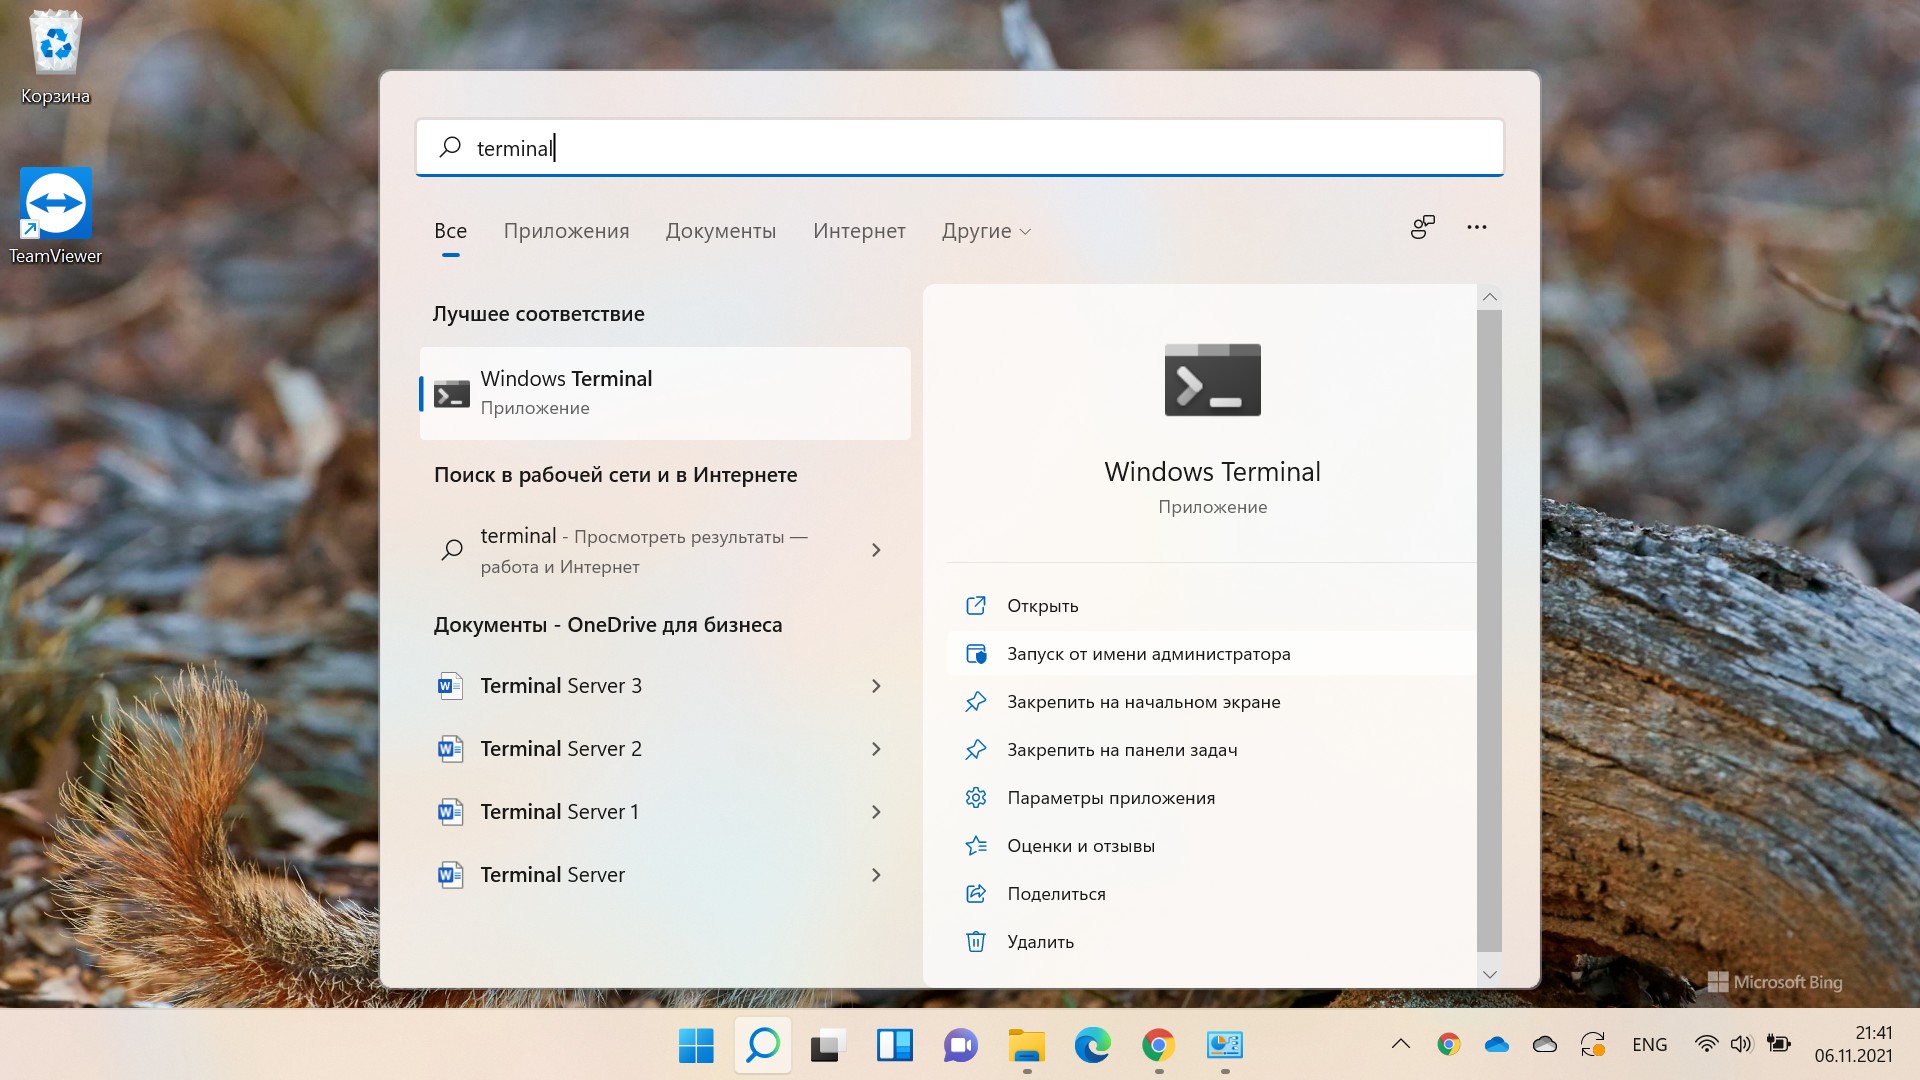Open the volume speaker tray icon
The height and width of the screenshot is (1080, 1920).
click(x=1742, y=1044)
